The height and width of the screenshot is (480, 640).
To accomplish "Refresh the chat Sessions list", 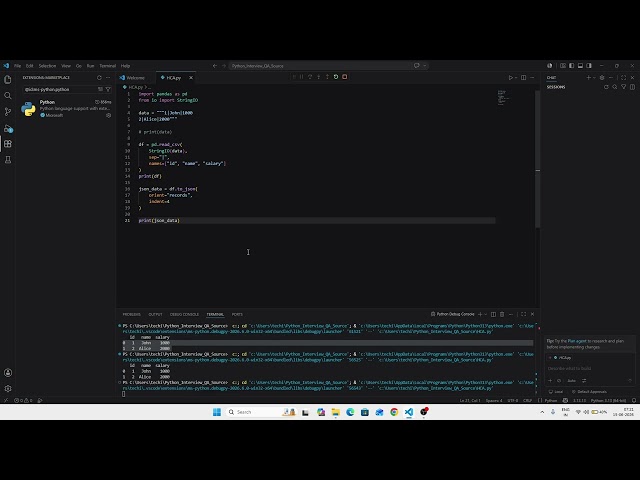I will tap(606, 87).
